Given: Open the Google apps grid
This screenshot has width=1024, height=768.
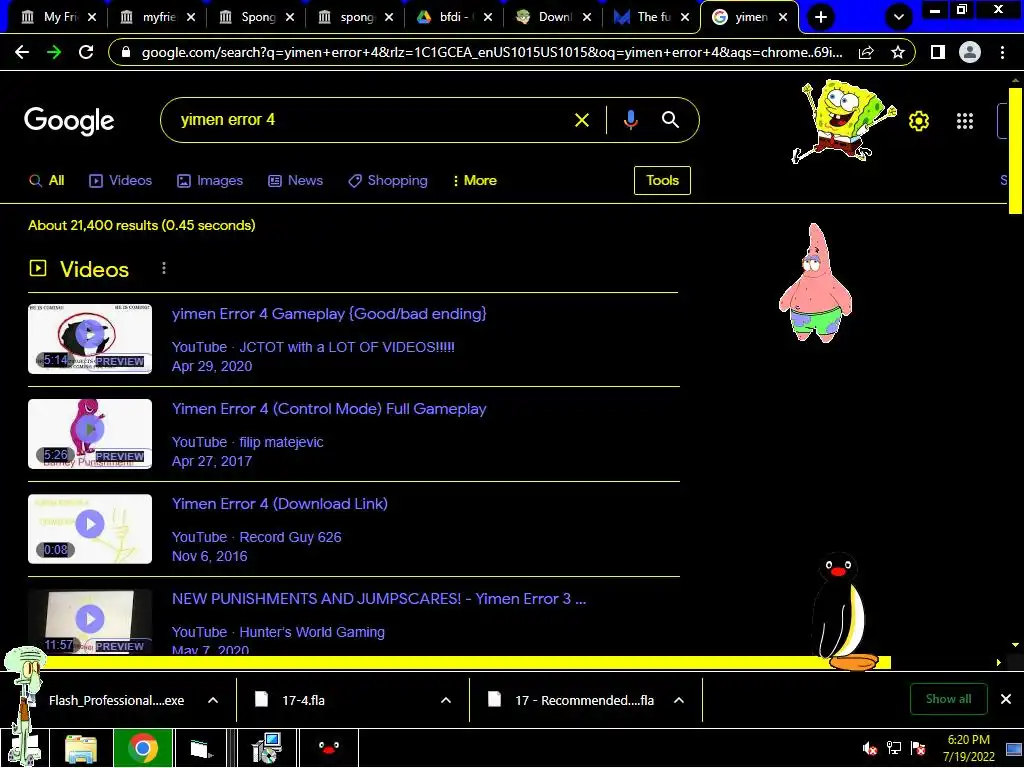Looking at the screenshot, I should (x=965, y=121).
